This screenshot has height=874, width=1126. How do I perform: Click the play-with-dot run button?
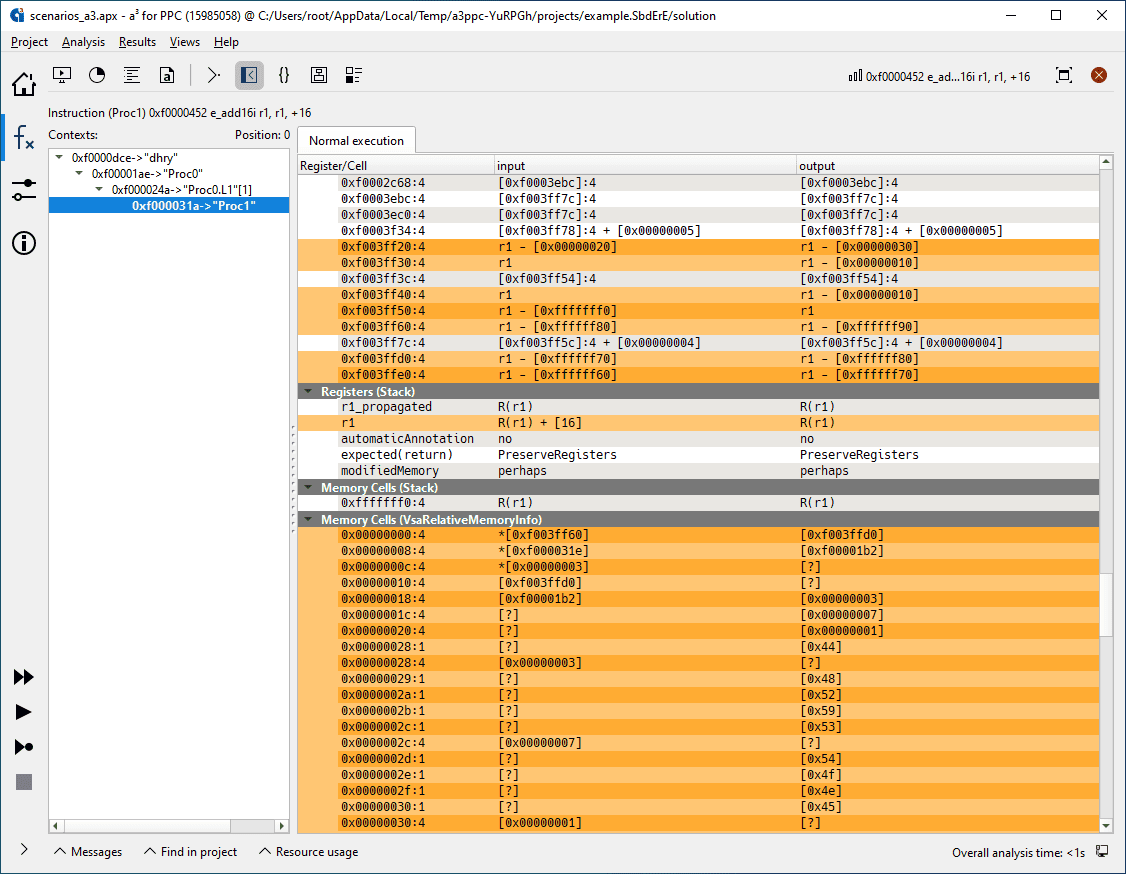(x=24, y=747)
